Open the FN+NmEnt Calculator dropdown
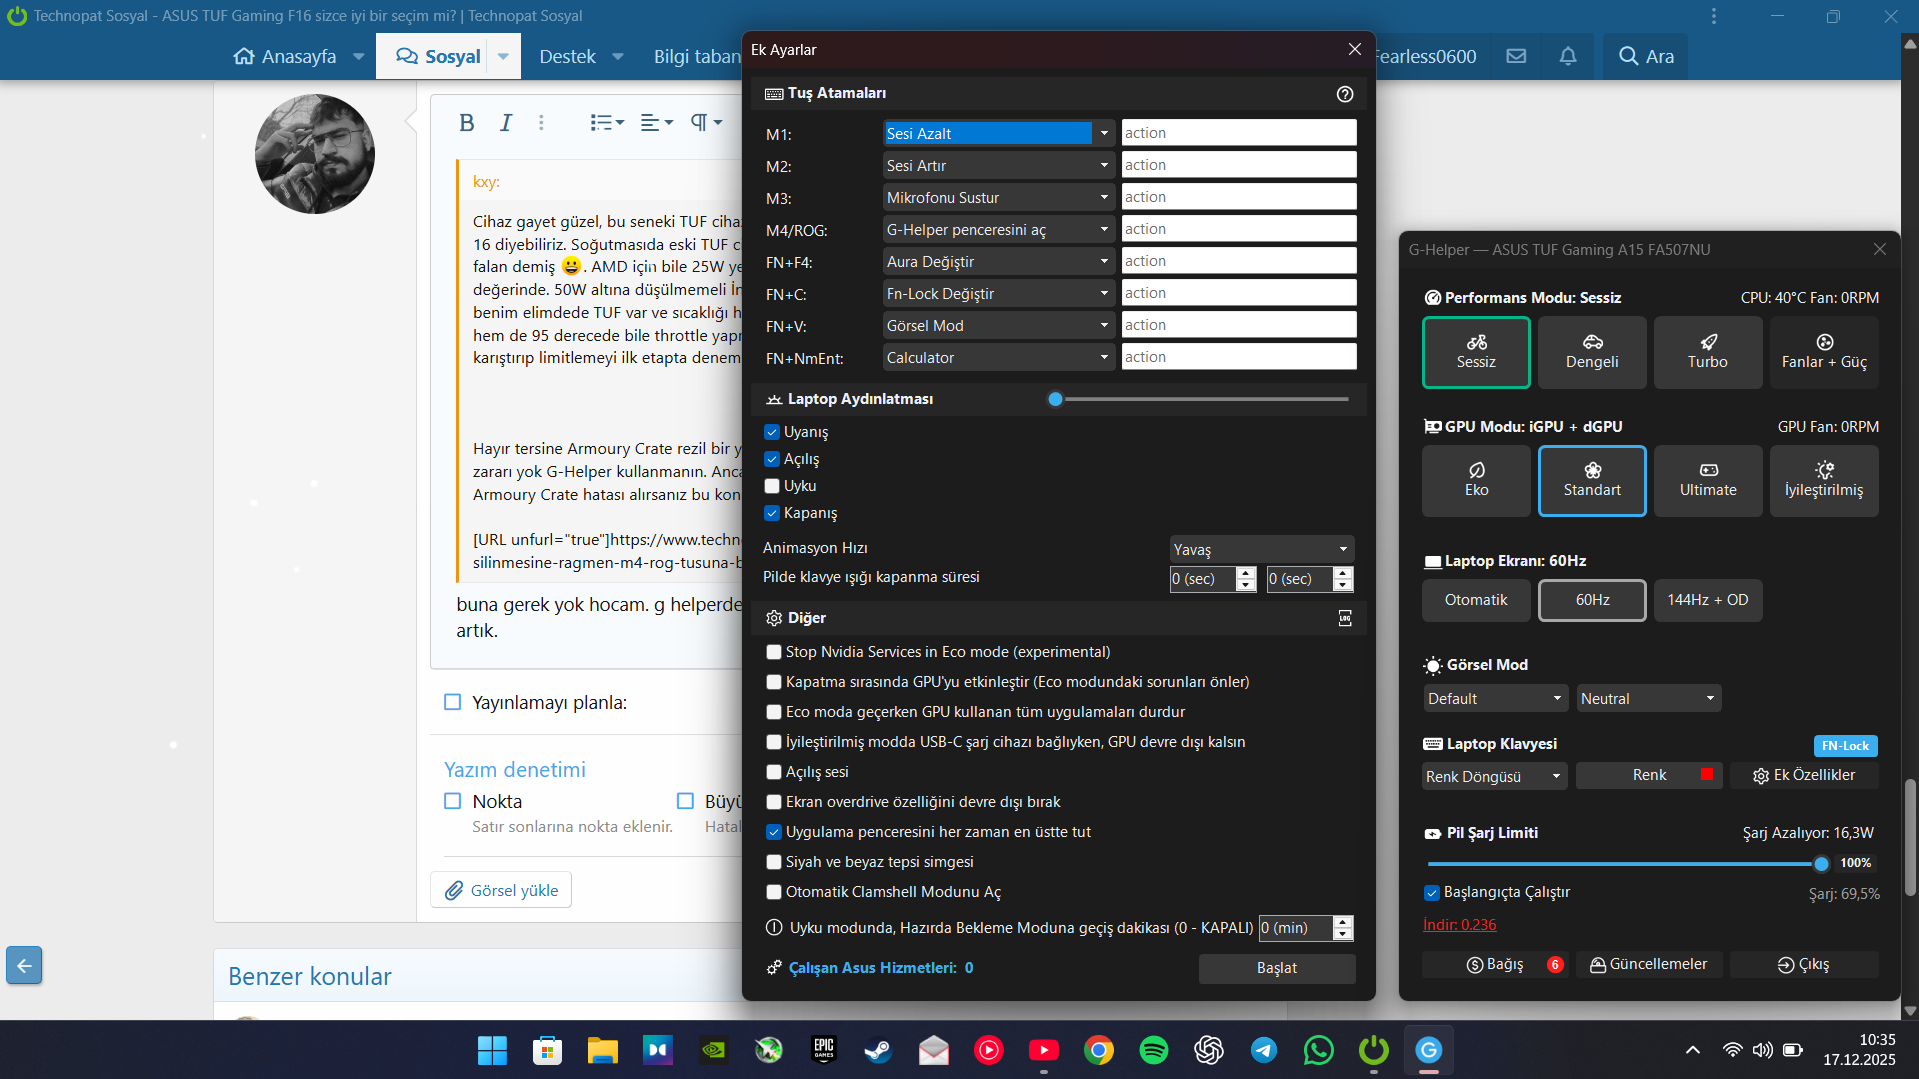1919x1079 pixels. [x=998, y=357]
